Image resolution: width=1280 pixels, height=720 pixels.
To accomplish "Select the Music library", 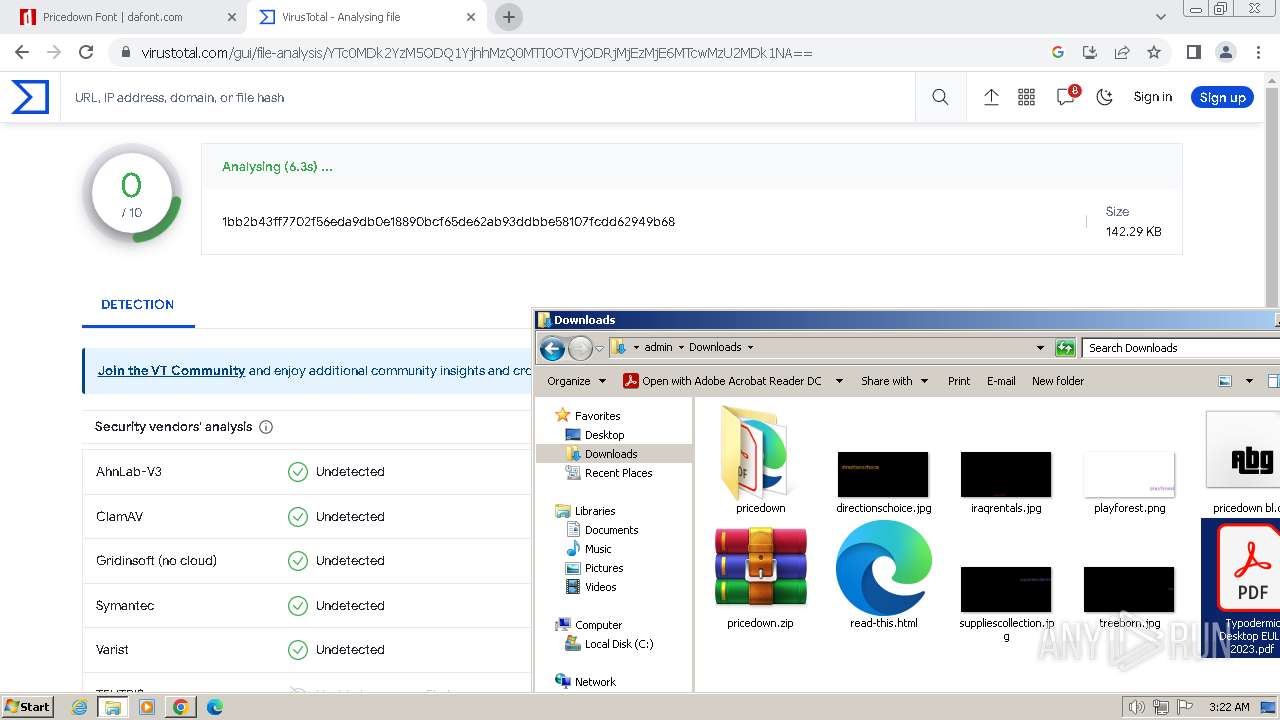I will pyautogui.click(x=598, y=549).
